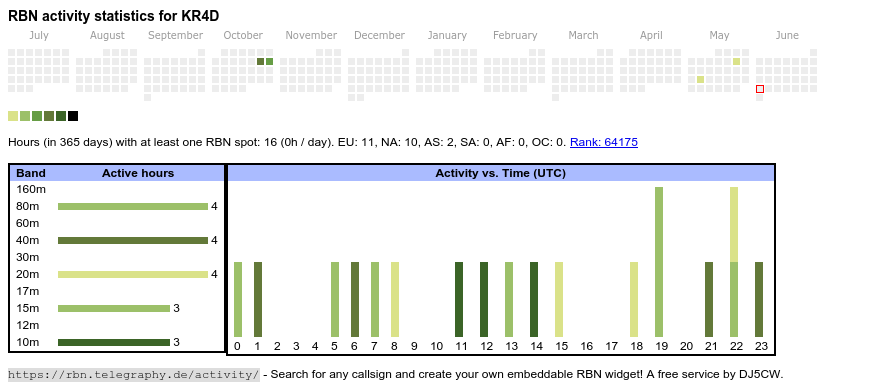Click the stacked bar at hour 22
This screenshot has height=390, width=870.
point(734,262)
